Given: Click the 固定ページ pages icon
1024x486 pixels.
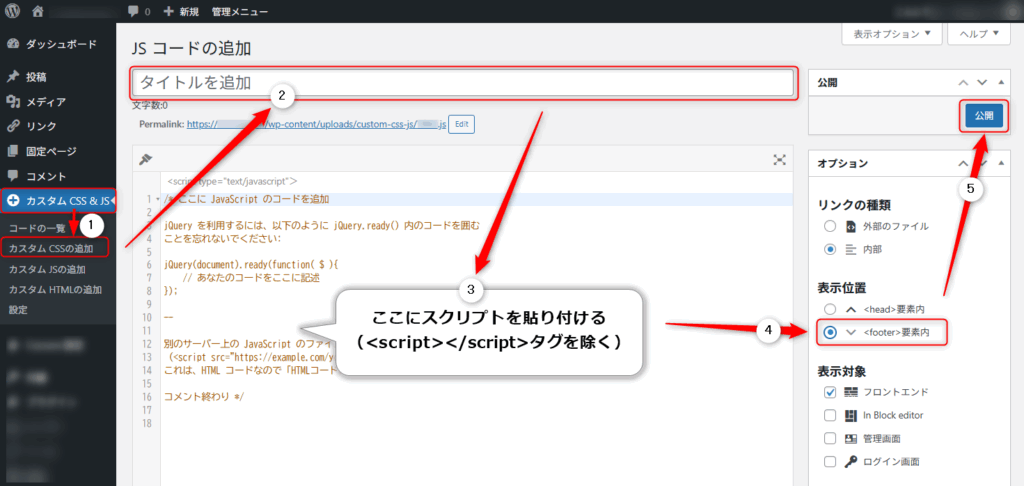Looking at the screenshot, I should pos(12,151).
